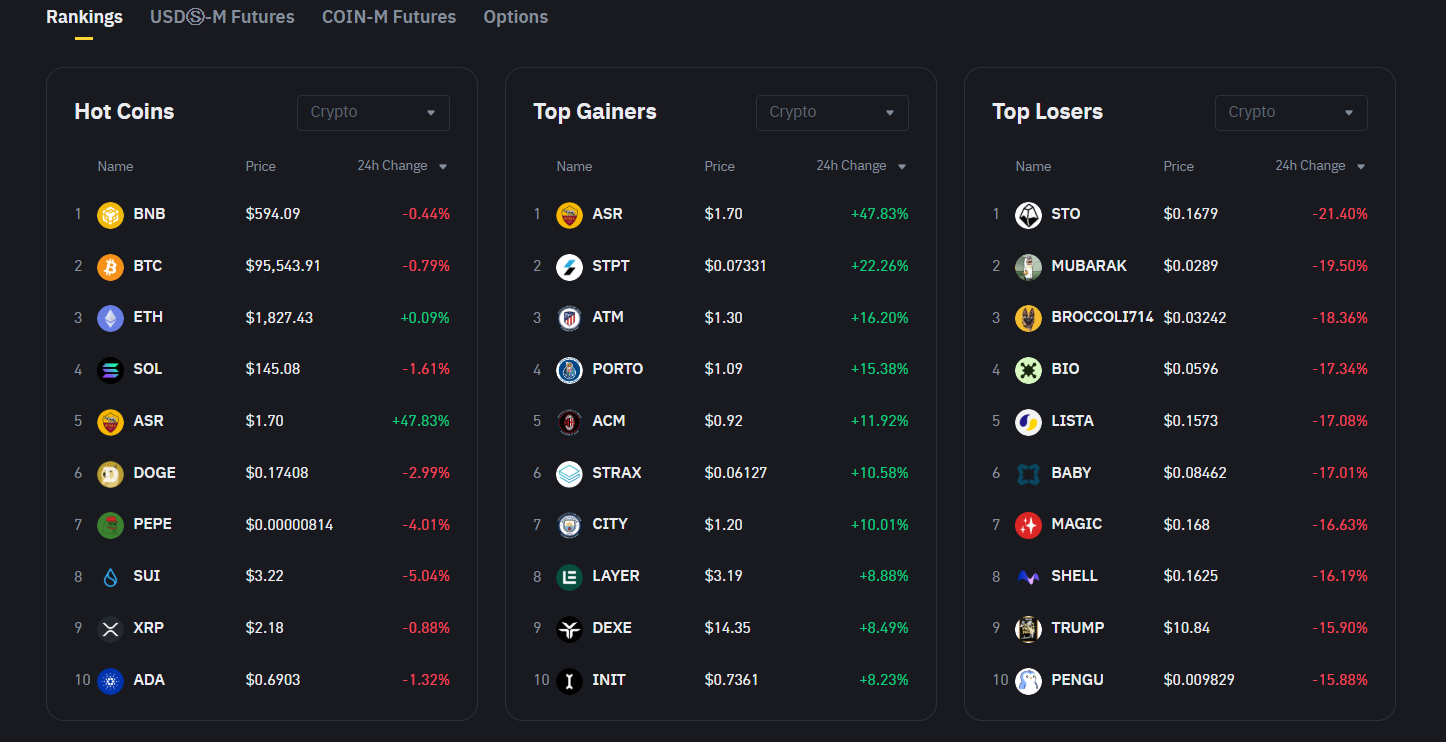1446x742 pixels.
Task: Switch to the USDⓈ-M Futures tab
Action: coord(222,17)
